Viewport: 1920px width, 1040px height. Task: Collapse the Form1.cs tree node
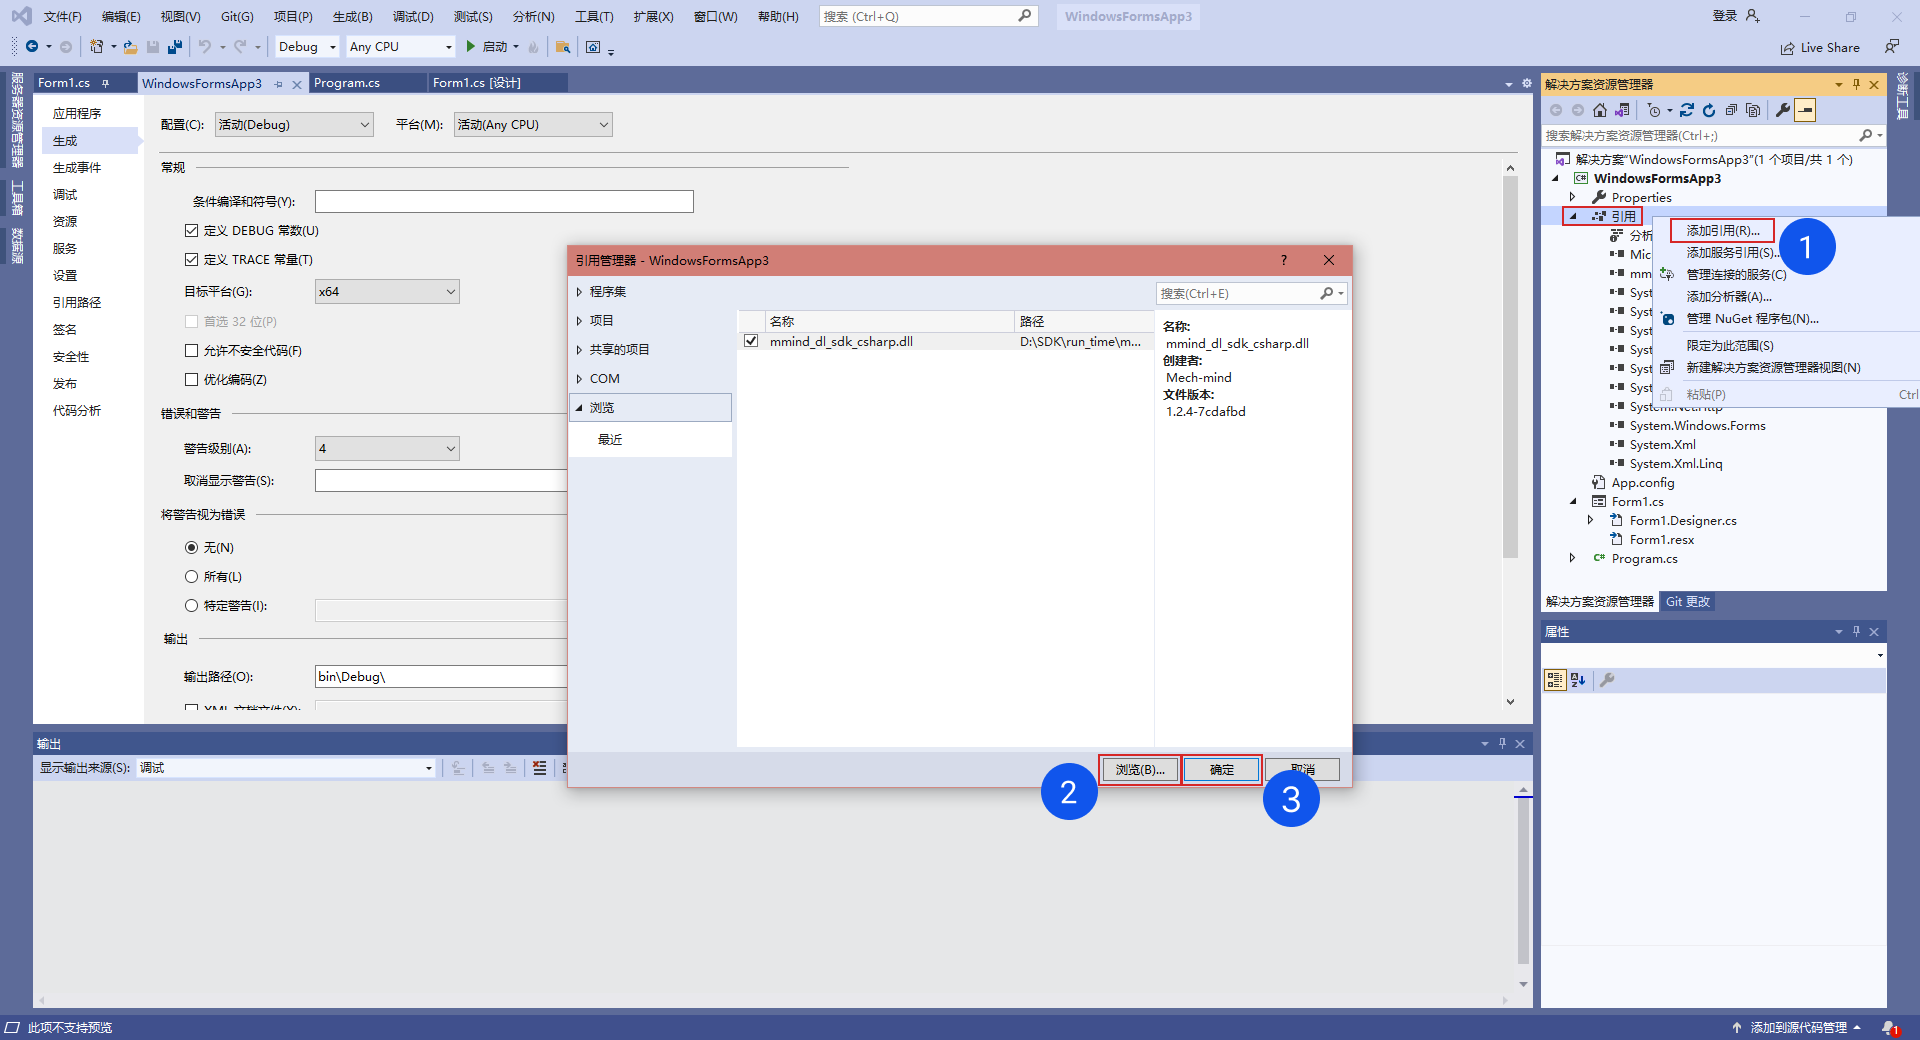[x=1573, y=501]
